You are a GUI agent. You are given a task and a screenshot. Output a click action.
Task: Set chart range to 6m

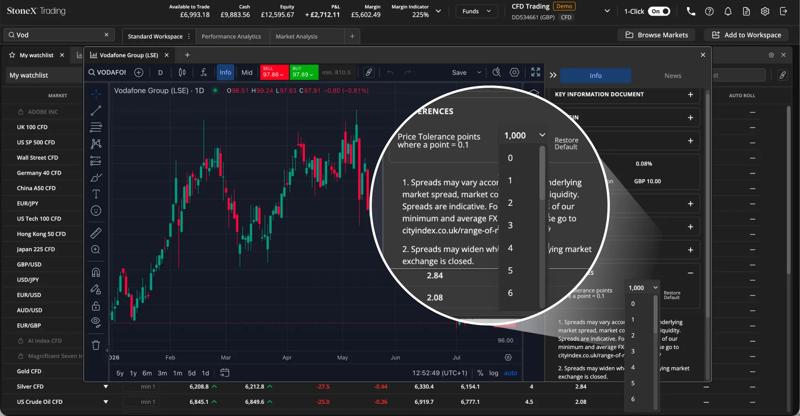[147, 373]
